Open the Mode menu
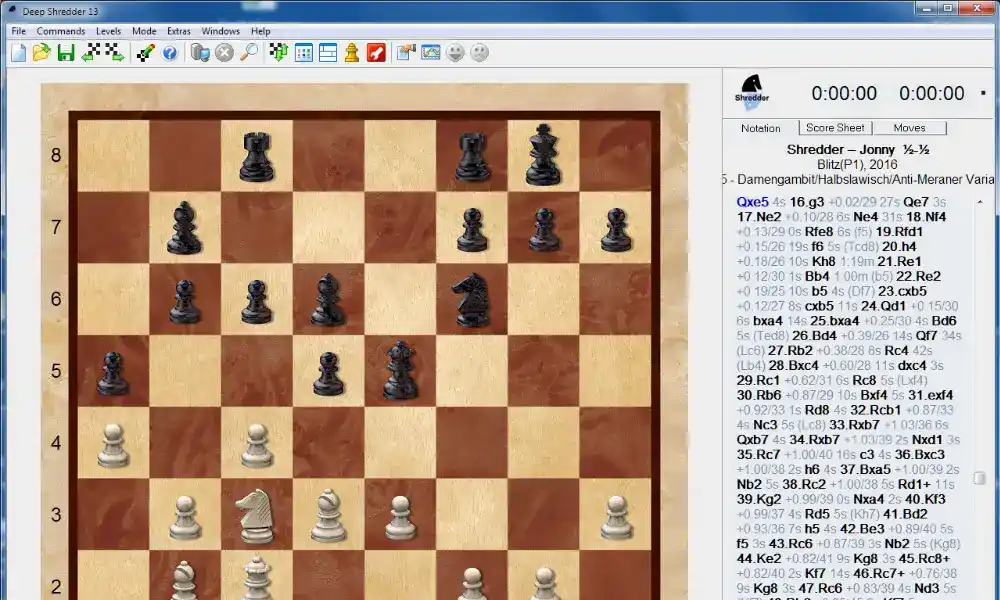The image size is (1000, 600). pyautogui.click(x=144, y=30)
